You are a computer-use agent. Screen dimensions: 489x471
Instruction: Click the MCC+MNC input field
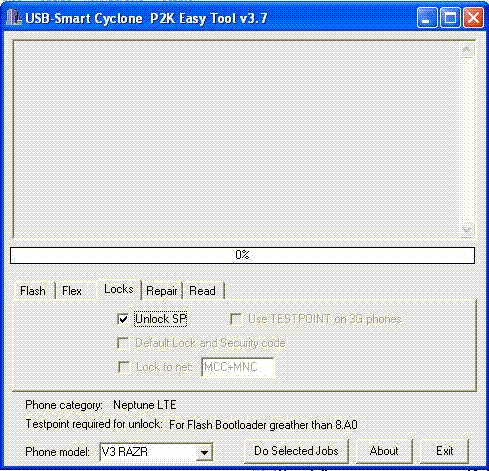tap(238, 367)
